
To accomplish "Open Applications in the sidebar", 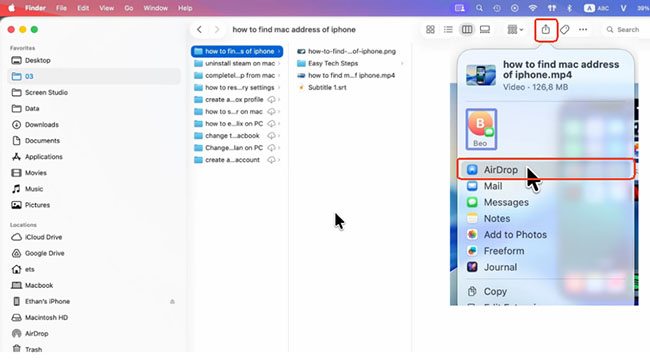I will tap(94, 157).
